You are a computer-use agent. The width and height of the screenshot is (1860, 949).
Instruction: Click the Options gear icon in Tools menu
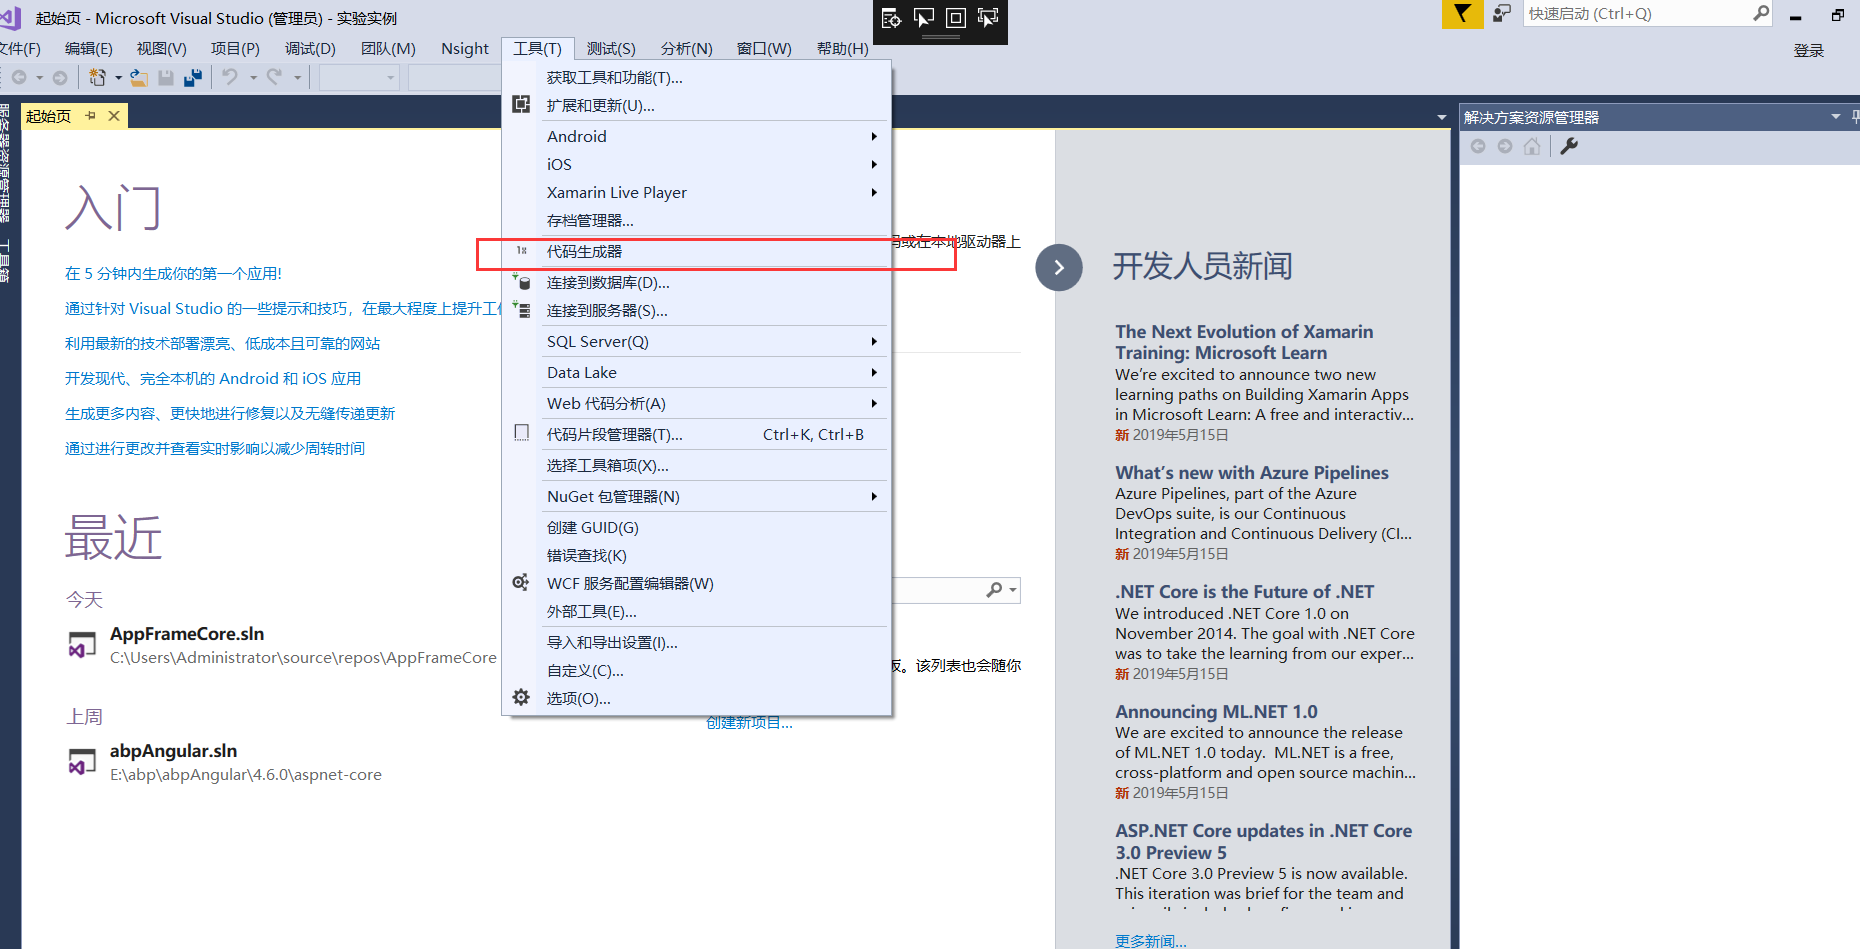pos(521,697)
